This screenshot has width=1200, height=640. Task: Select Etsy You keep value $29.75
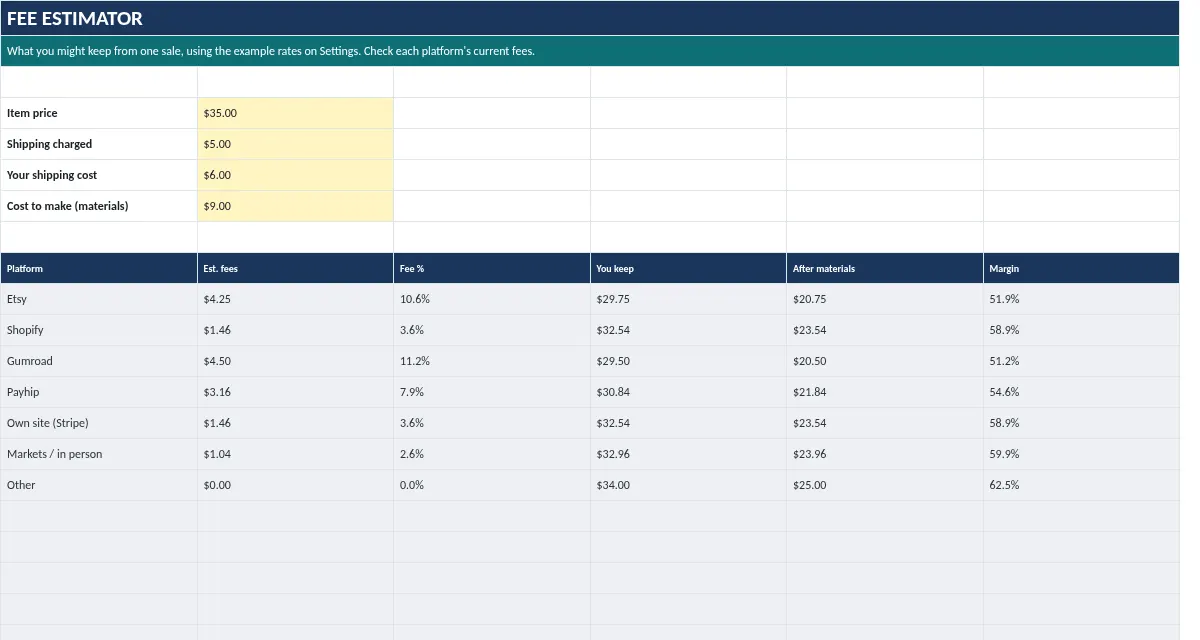(688, 299)
